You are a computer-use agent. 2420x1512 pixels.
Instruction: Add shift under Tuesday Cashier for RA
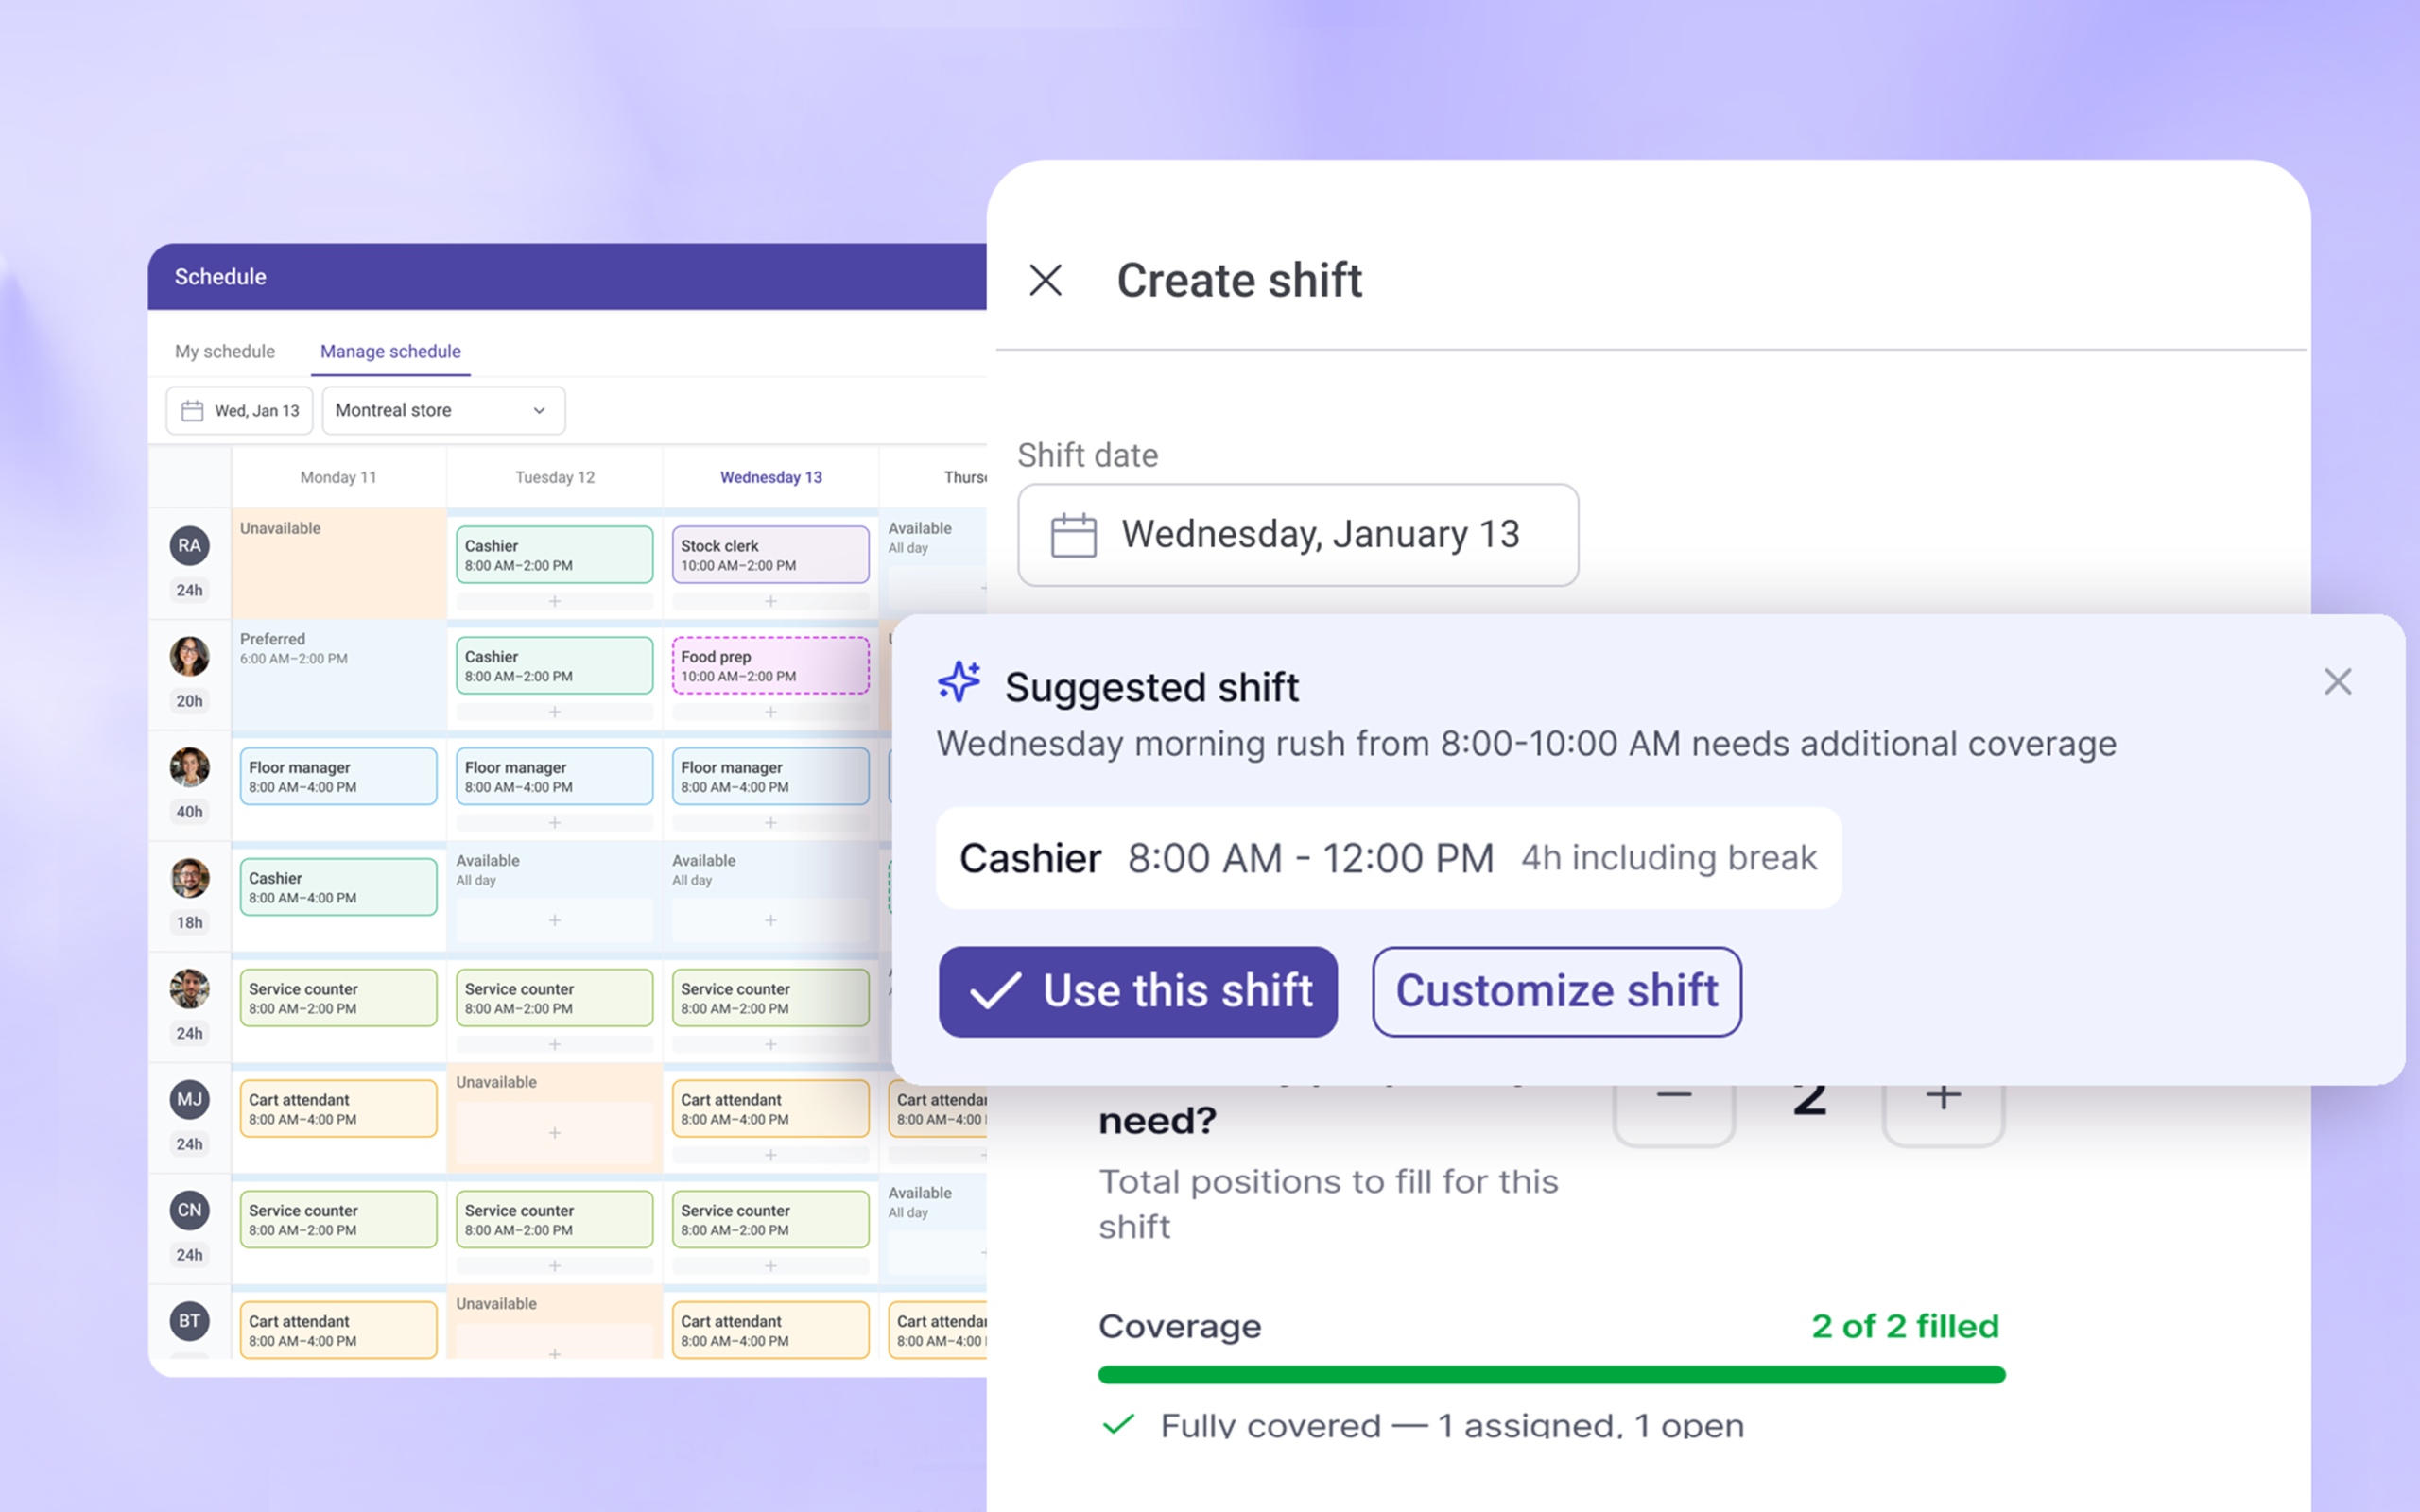click(554, 601)
